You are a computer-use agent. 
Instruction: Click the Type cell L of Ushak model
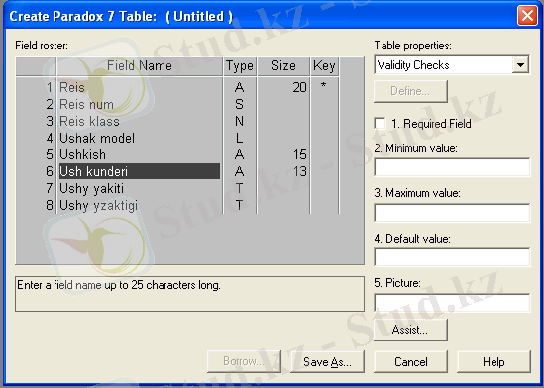[x=239, y=138]
